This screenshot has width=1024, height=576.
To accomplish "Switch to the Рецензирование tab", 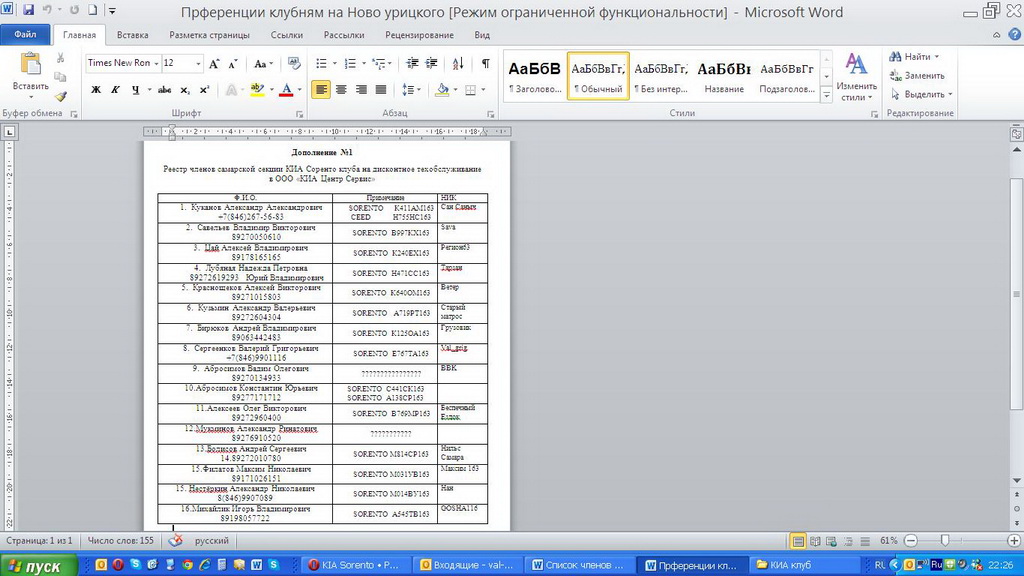I will [419, 35].
